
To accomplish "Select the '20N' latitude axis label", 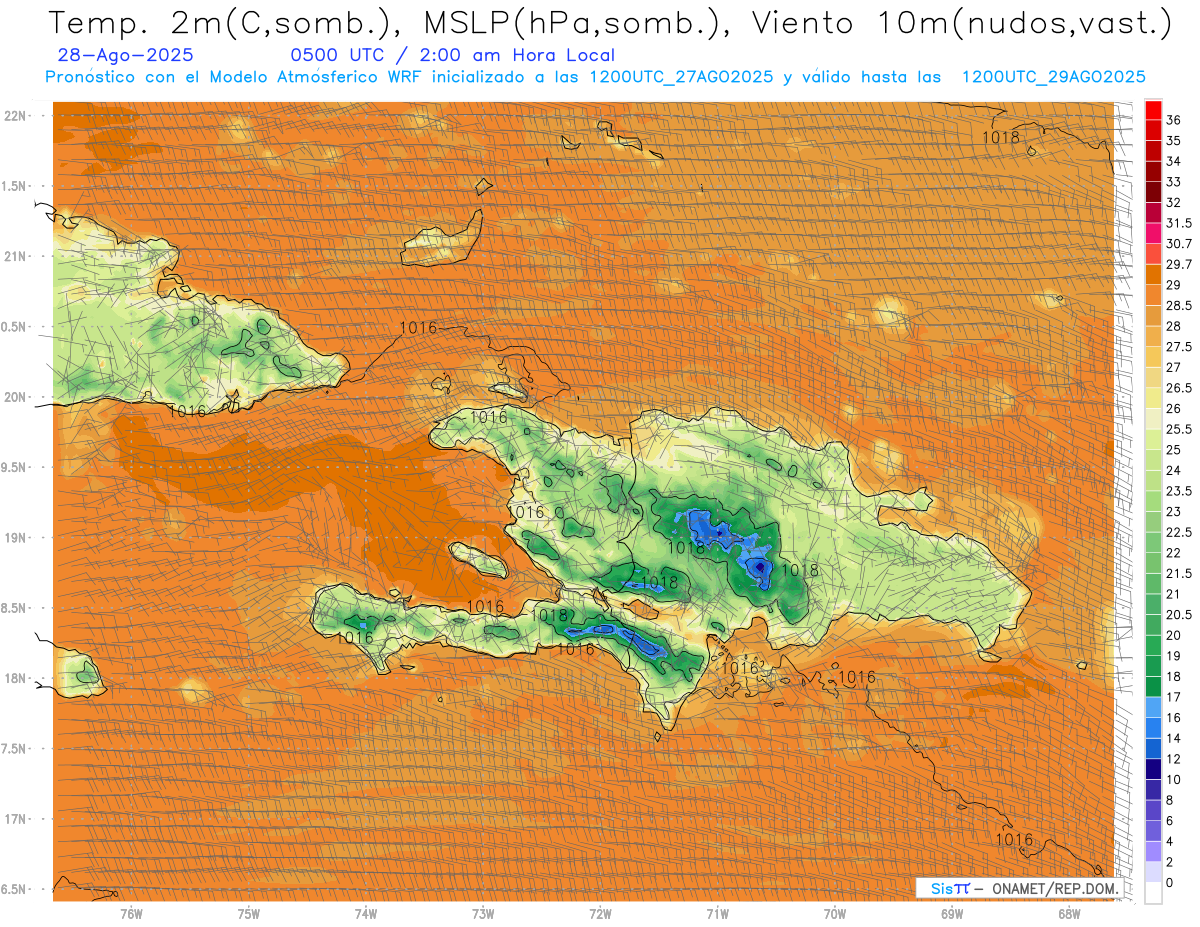I will click(x=16, y=397).
